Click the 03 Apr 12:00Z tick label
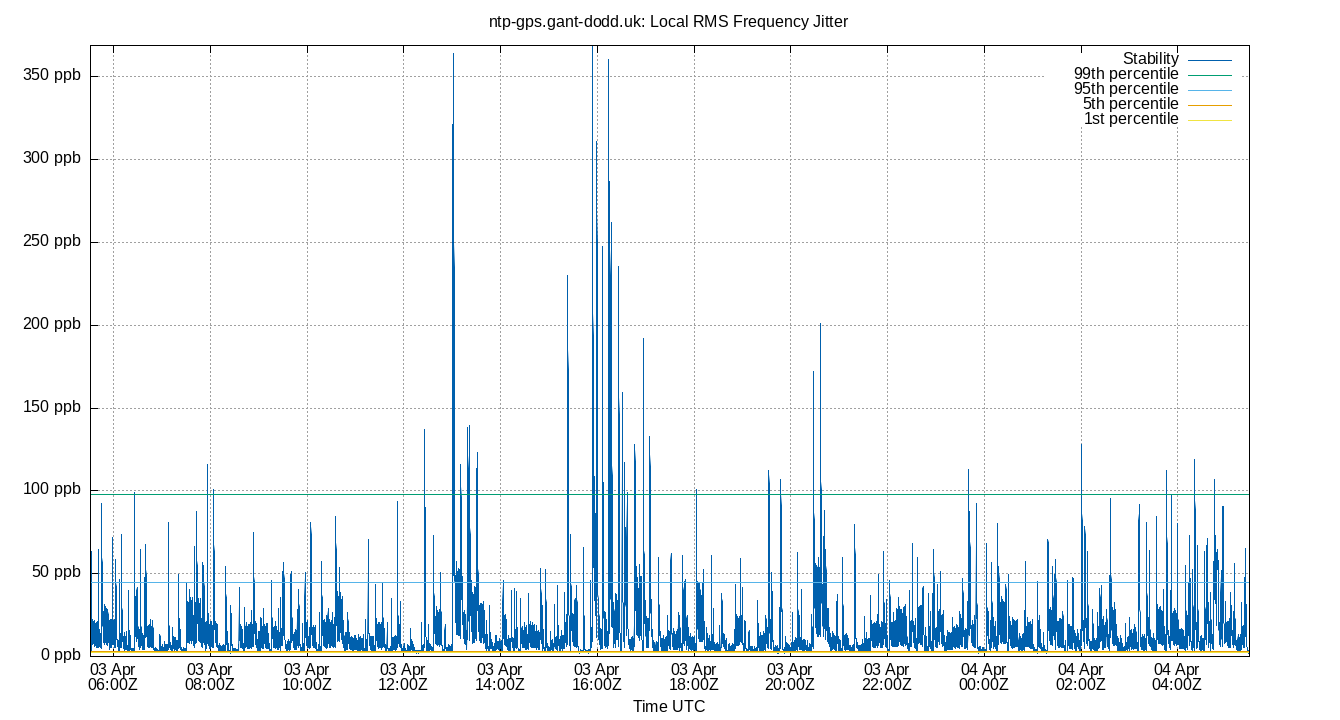The image size is (1340, 720). [401, 675]
